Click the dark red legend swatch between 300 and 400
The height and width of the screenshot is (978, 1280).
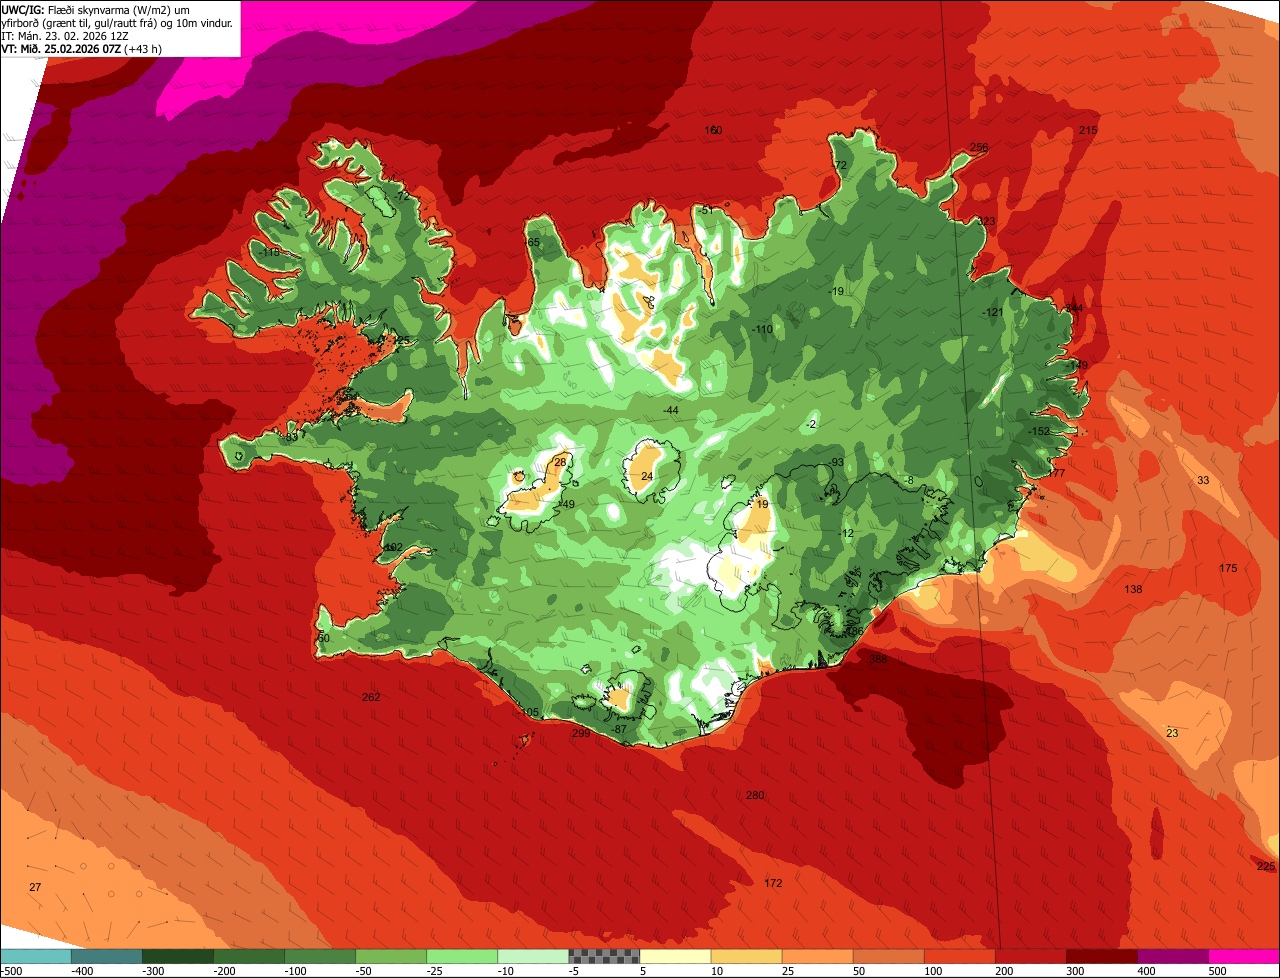coord(1102,956)
